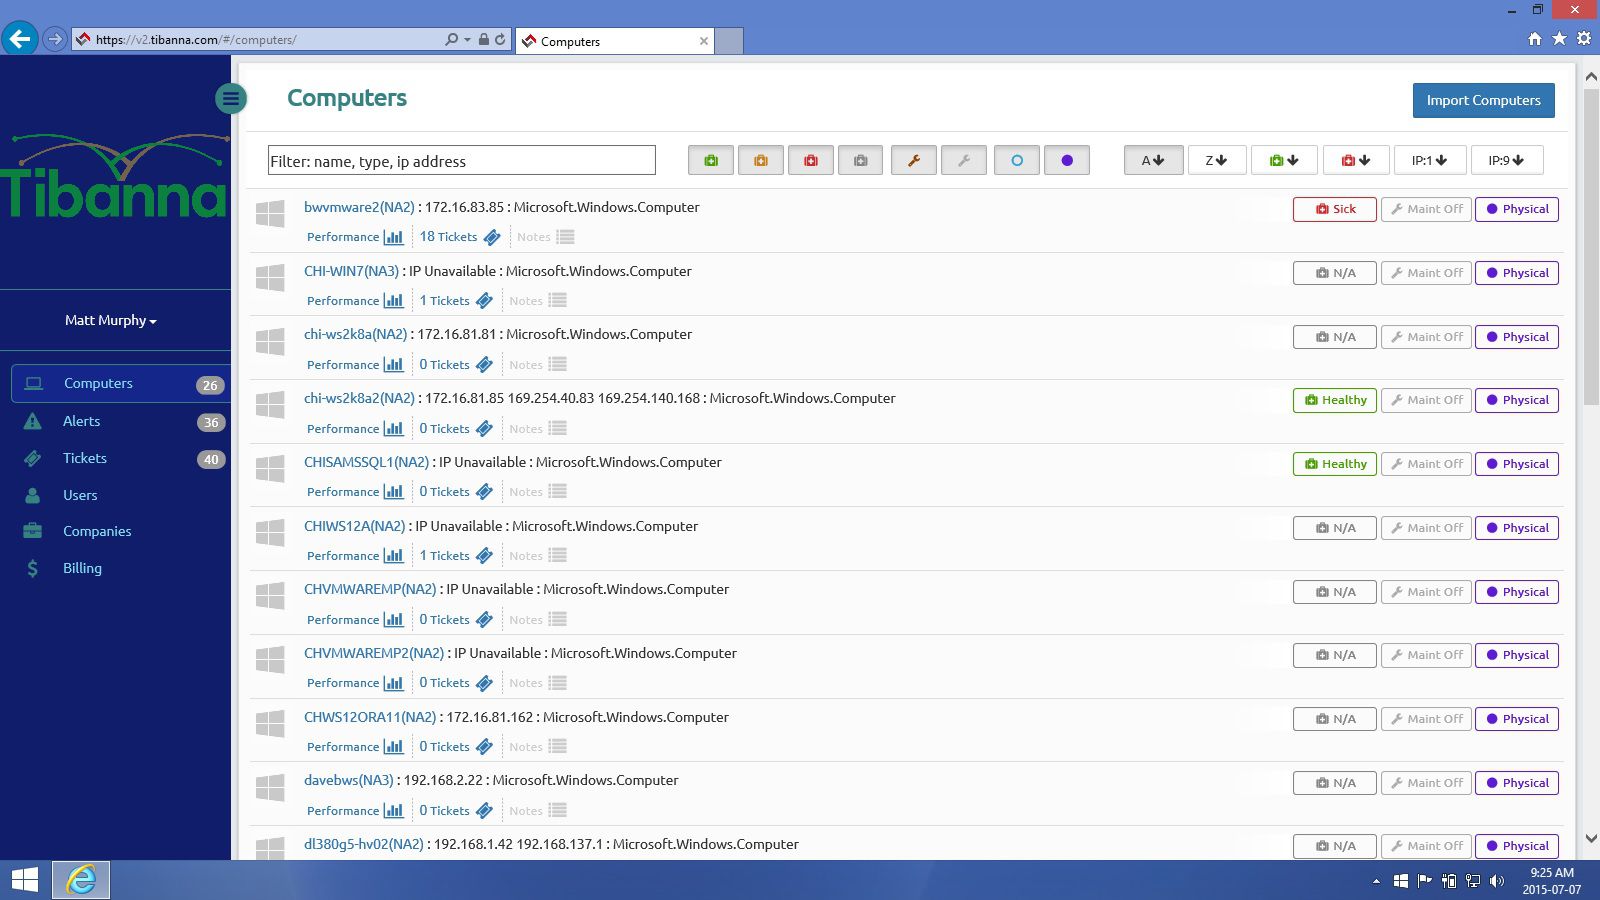Filter computers with maintenance off gray wrench
1600x900 pixels.
click(964, 160)
